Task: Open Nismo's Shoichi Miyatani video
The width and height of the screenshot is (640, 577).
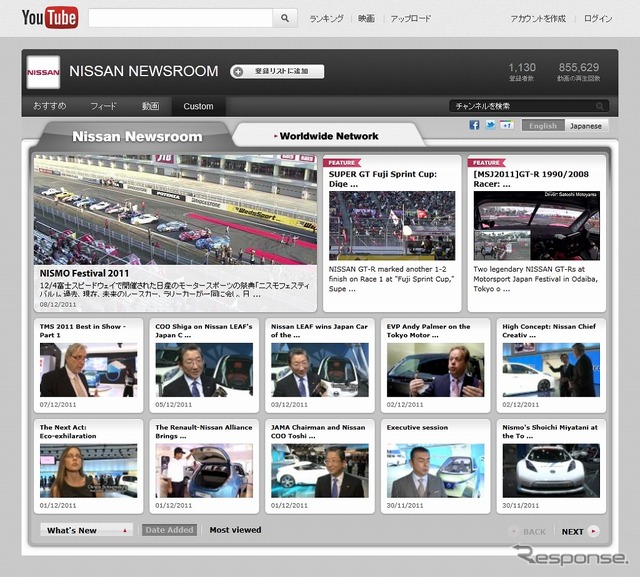Action: click(x=551, y=470)
